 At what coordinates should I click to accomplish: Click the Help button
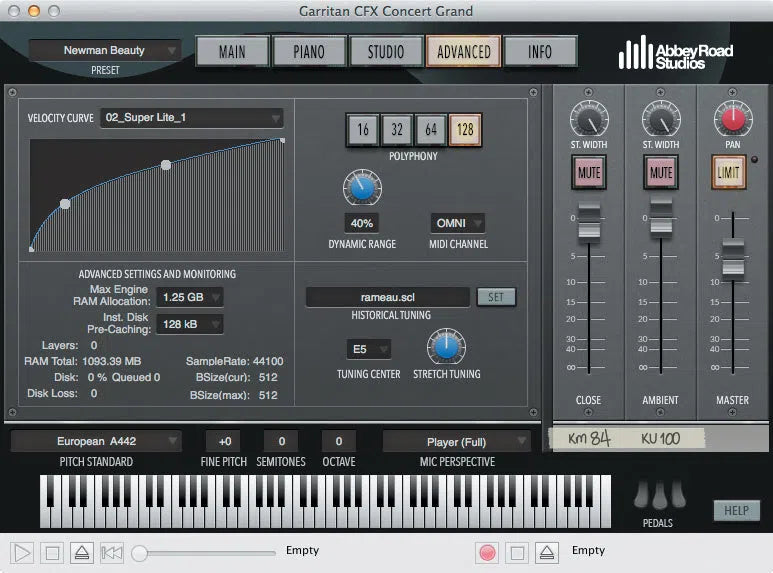pos(736,510)
